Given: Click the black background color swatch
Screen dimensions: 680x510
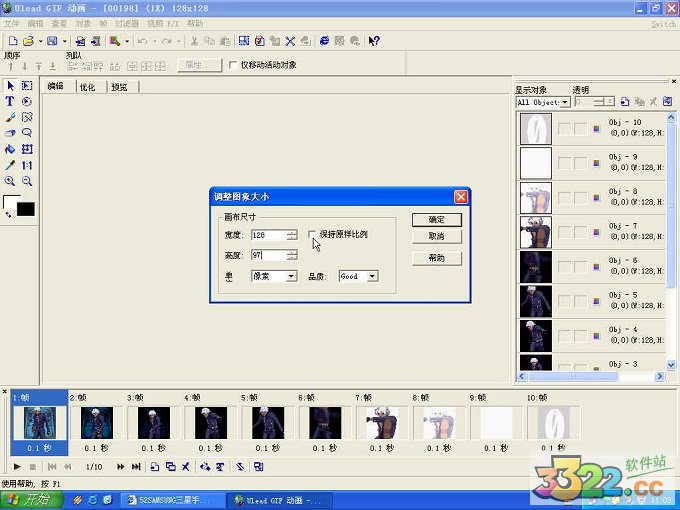Looking at the screenshot, I should 25,208.
